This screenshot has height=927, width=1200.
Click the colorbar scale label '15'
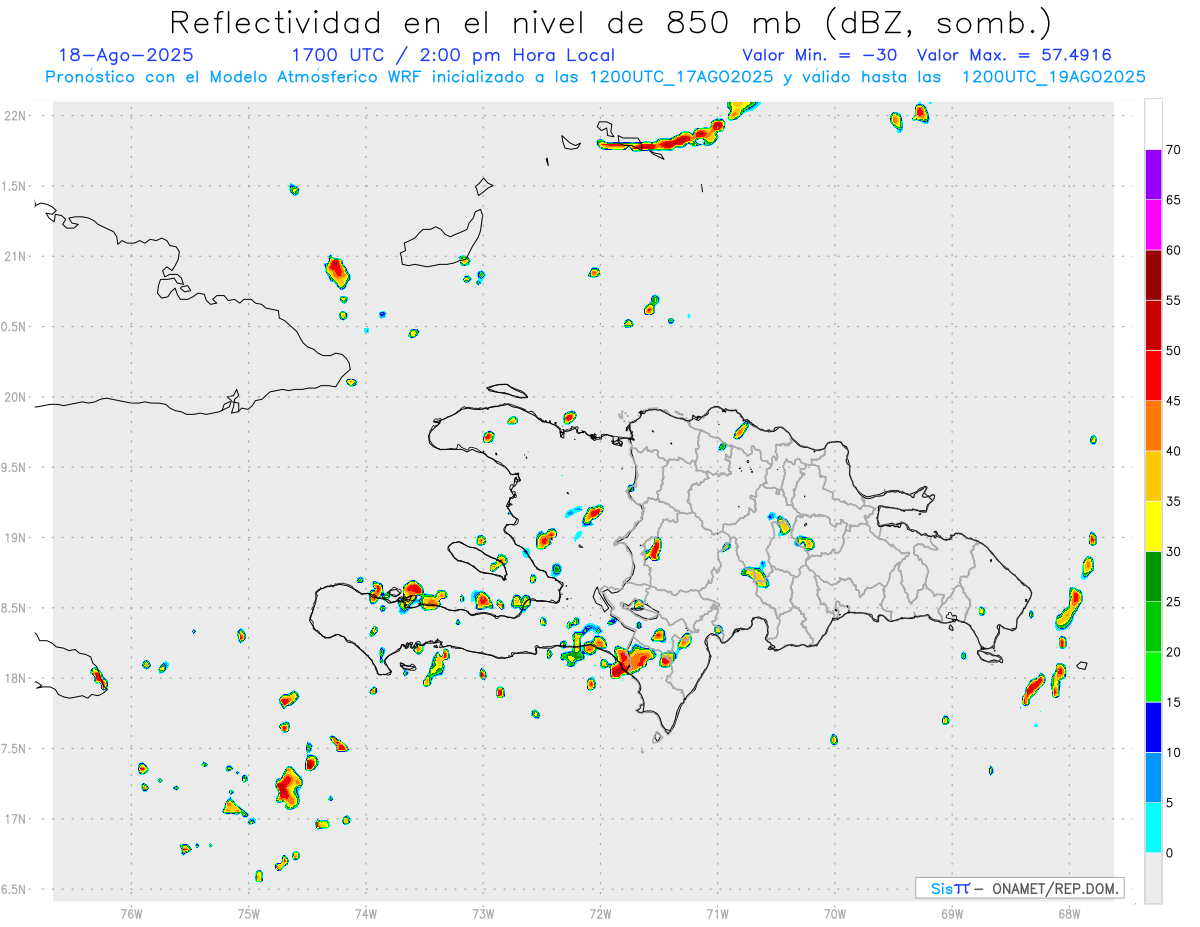1174,702
